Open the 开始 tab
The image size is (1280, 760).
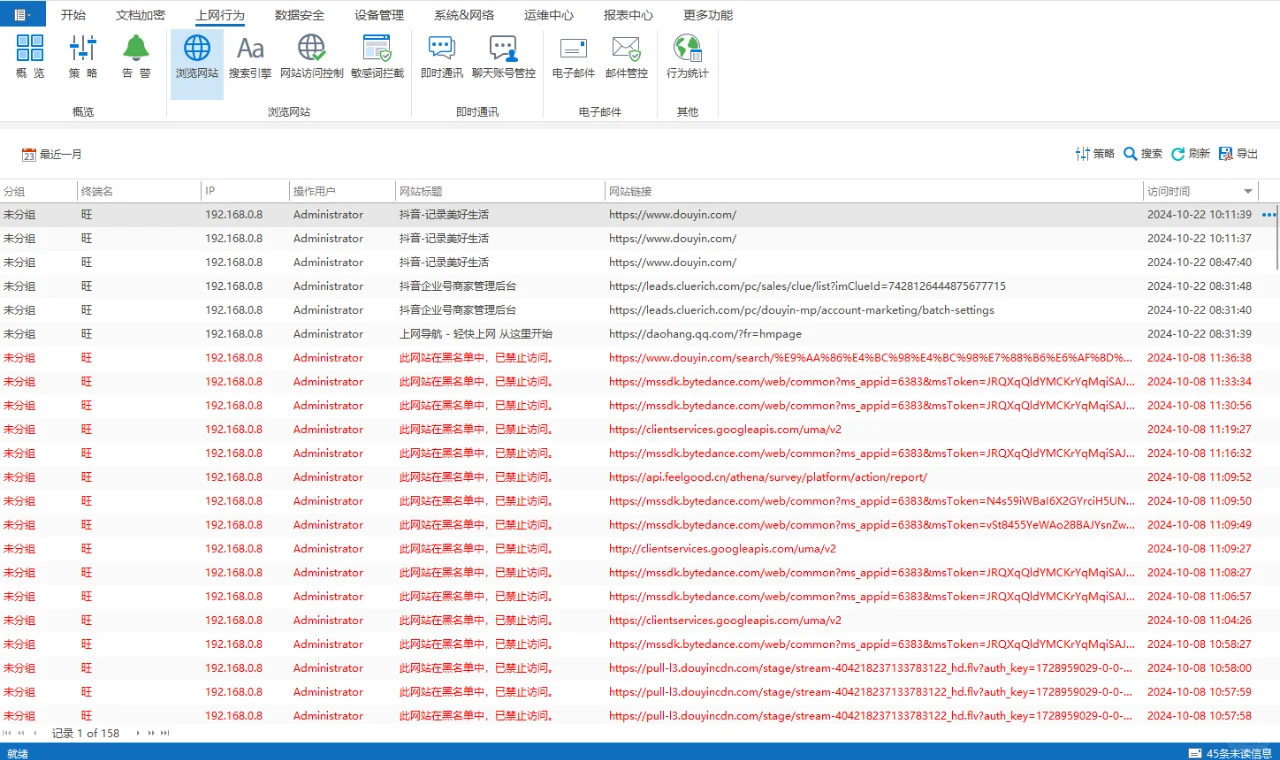tap(73, 15)
